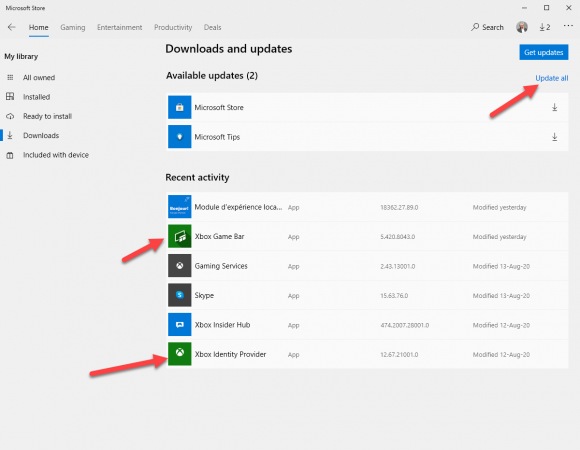This screenshot has width=580, height=450.
Task: Maximize the Microsoft Store window
Action: [x=546, y=8]
